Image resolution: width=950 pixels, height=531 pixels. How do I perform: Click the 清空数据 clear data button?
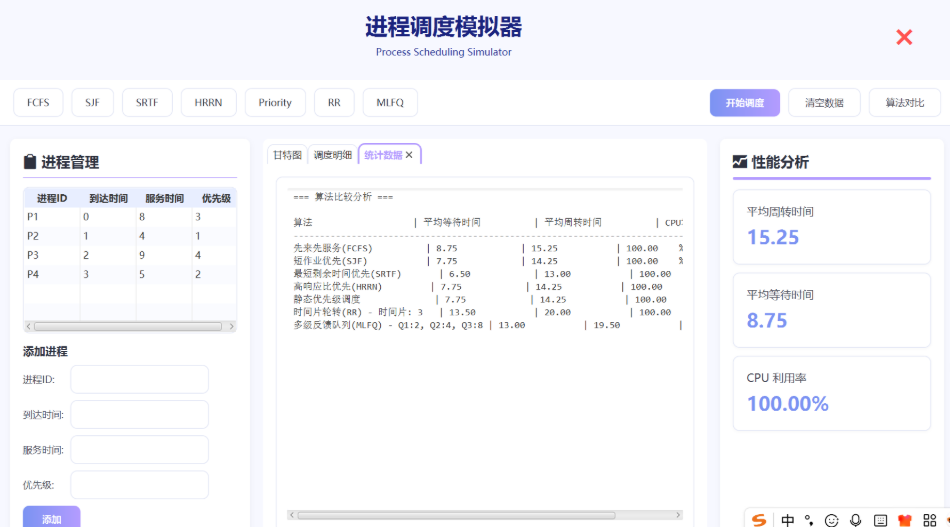pos(824,102)
